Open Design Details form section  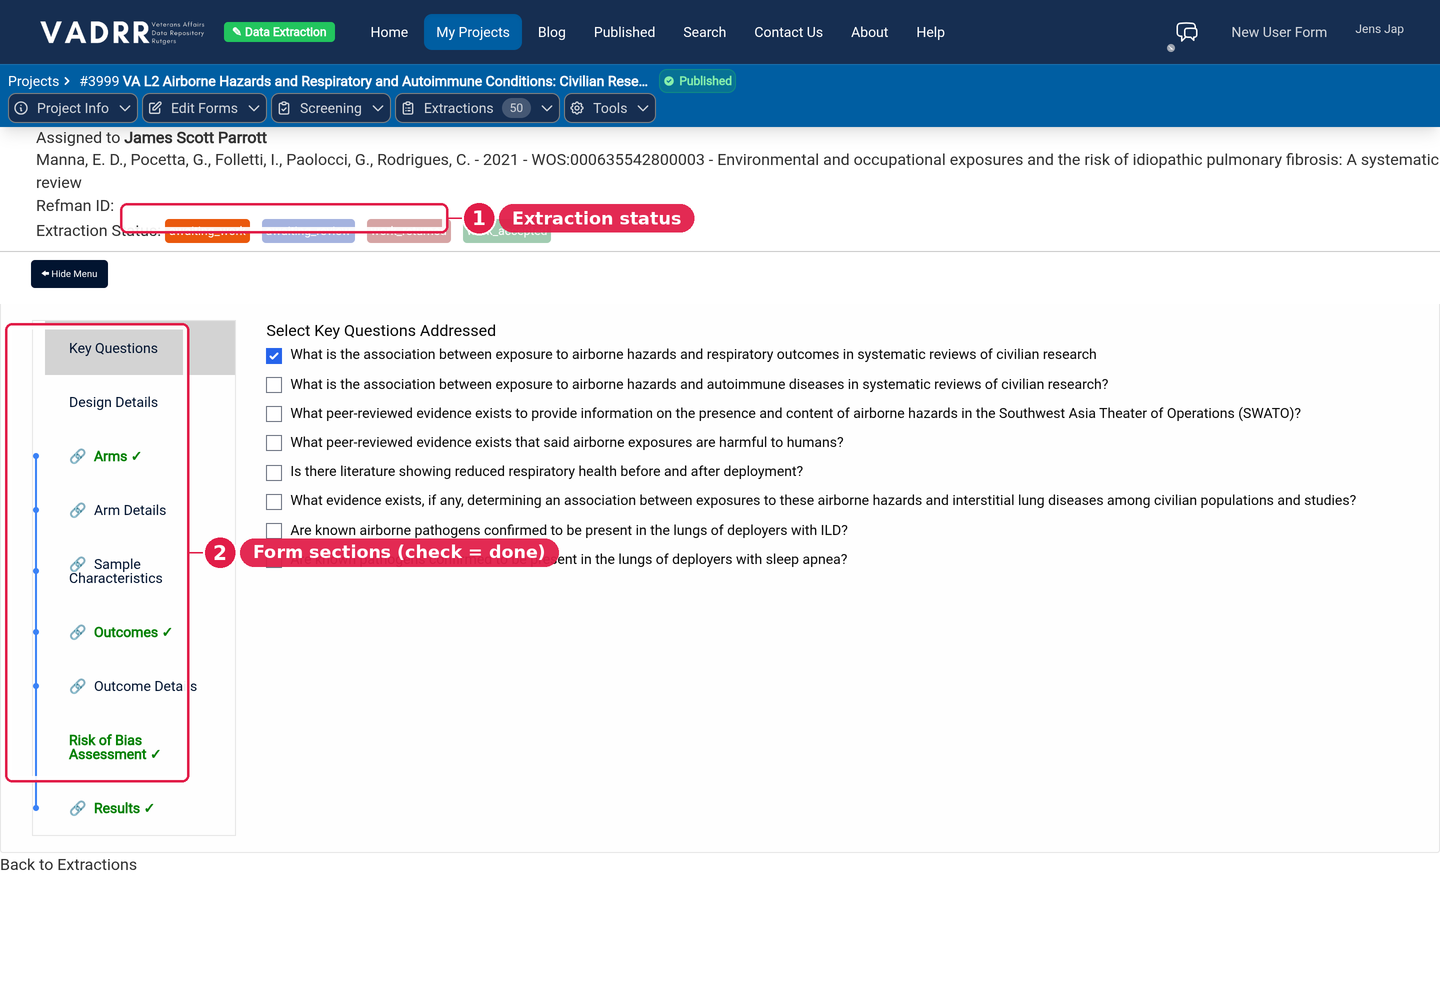coord(114,403)
